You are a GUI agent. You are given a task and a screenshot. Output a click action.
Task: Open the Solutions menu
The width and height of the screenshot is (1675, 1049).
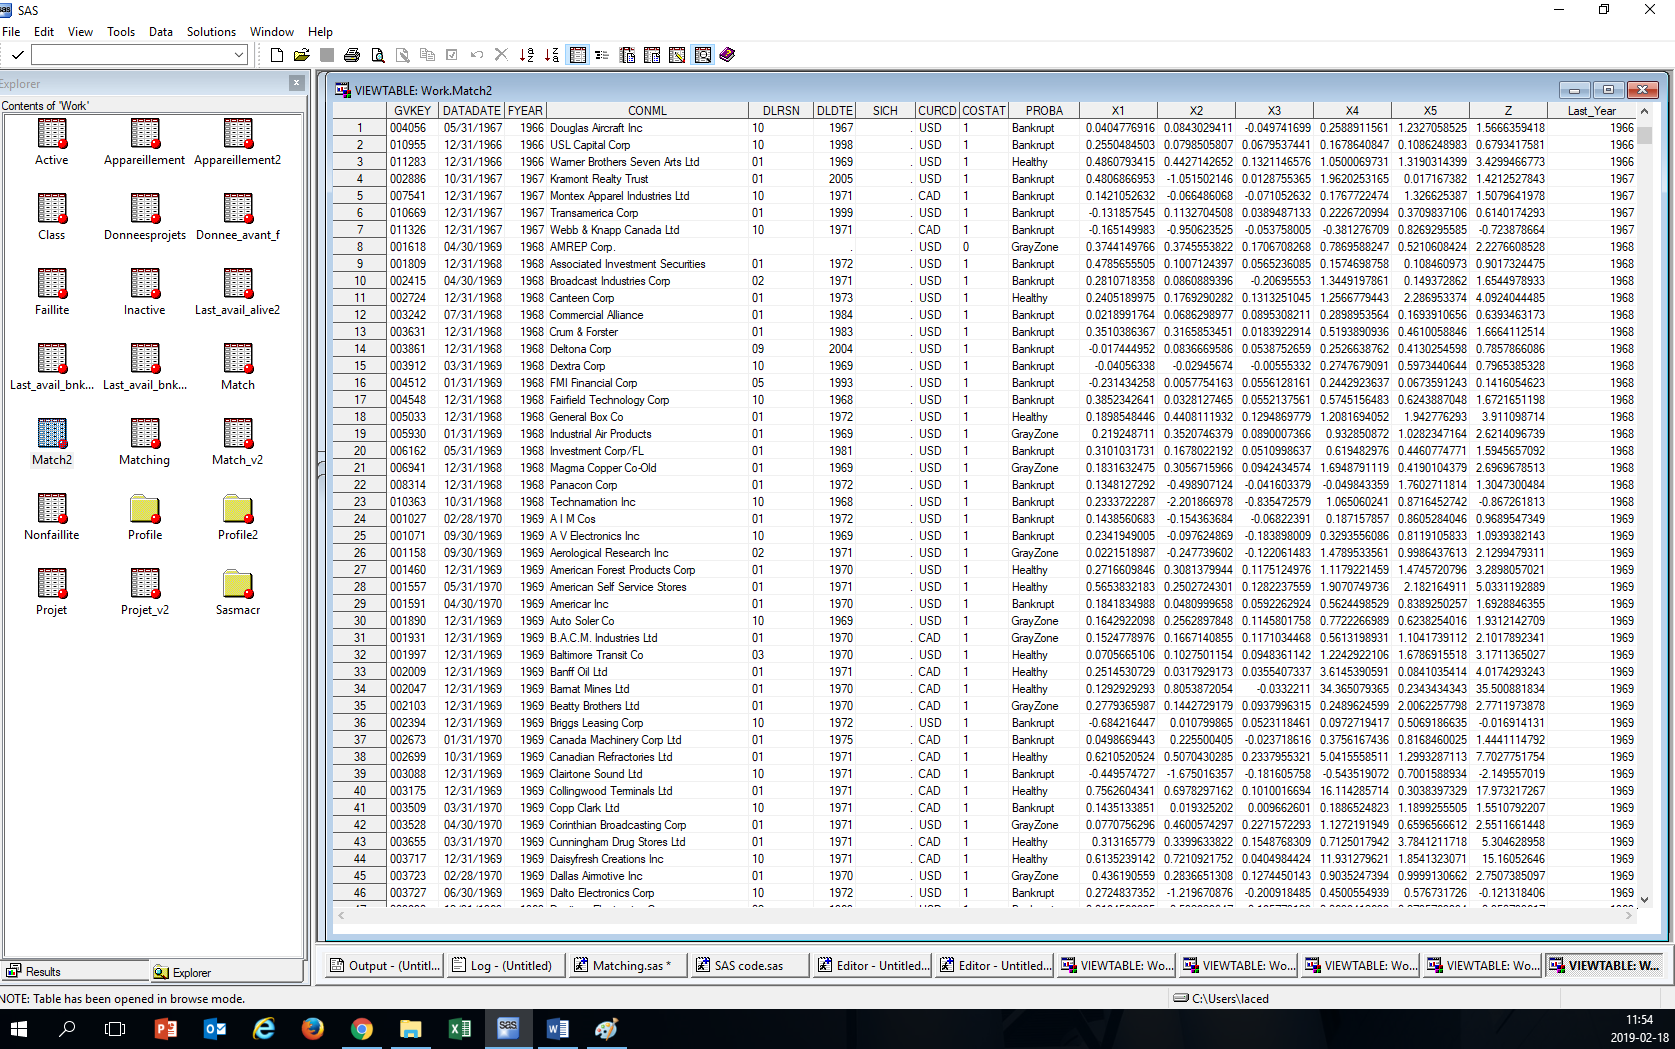(x=211, y=31)
